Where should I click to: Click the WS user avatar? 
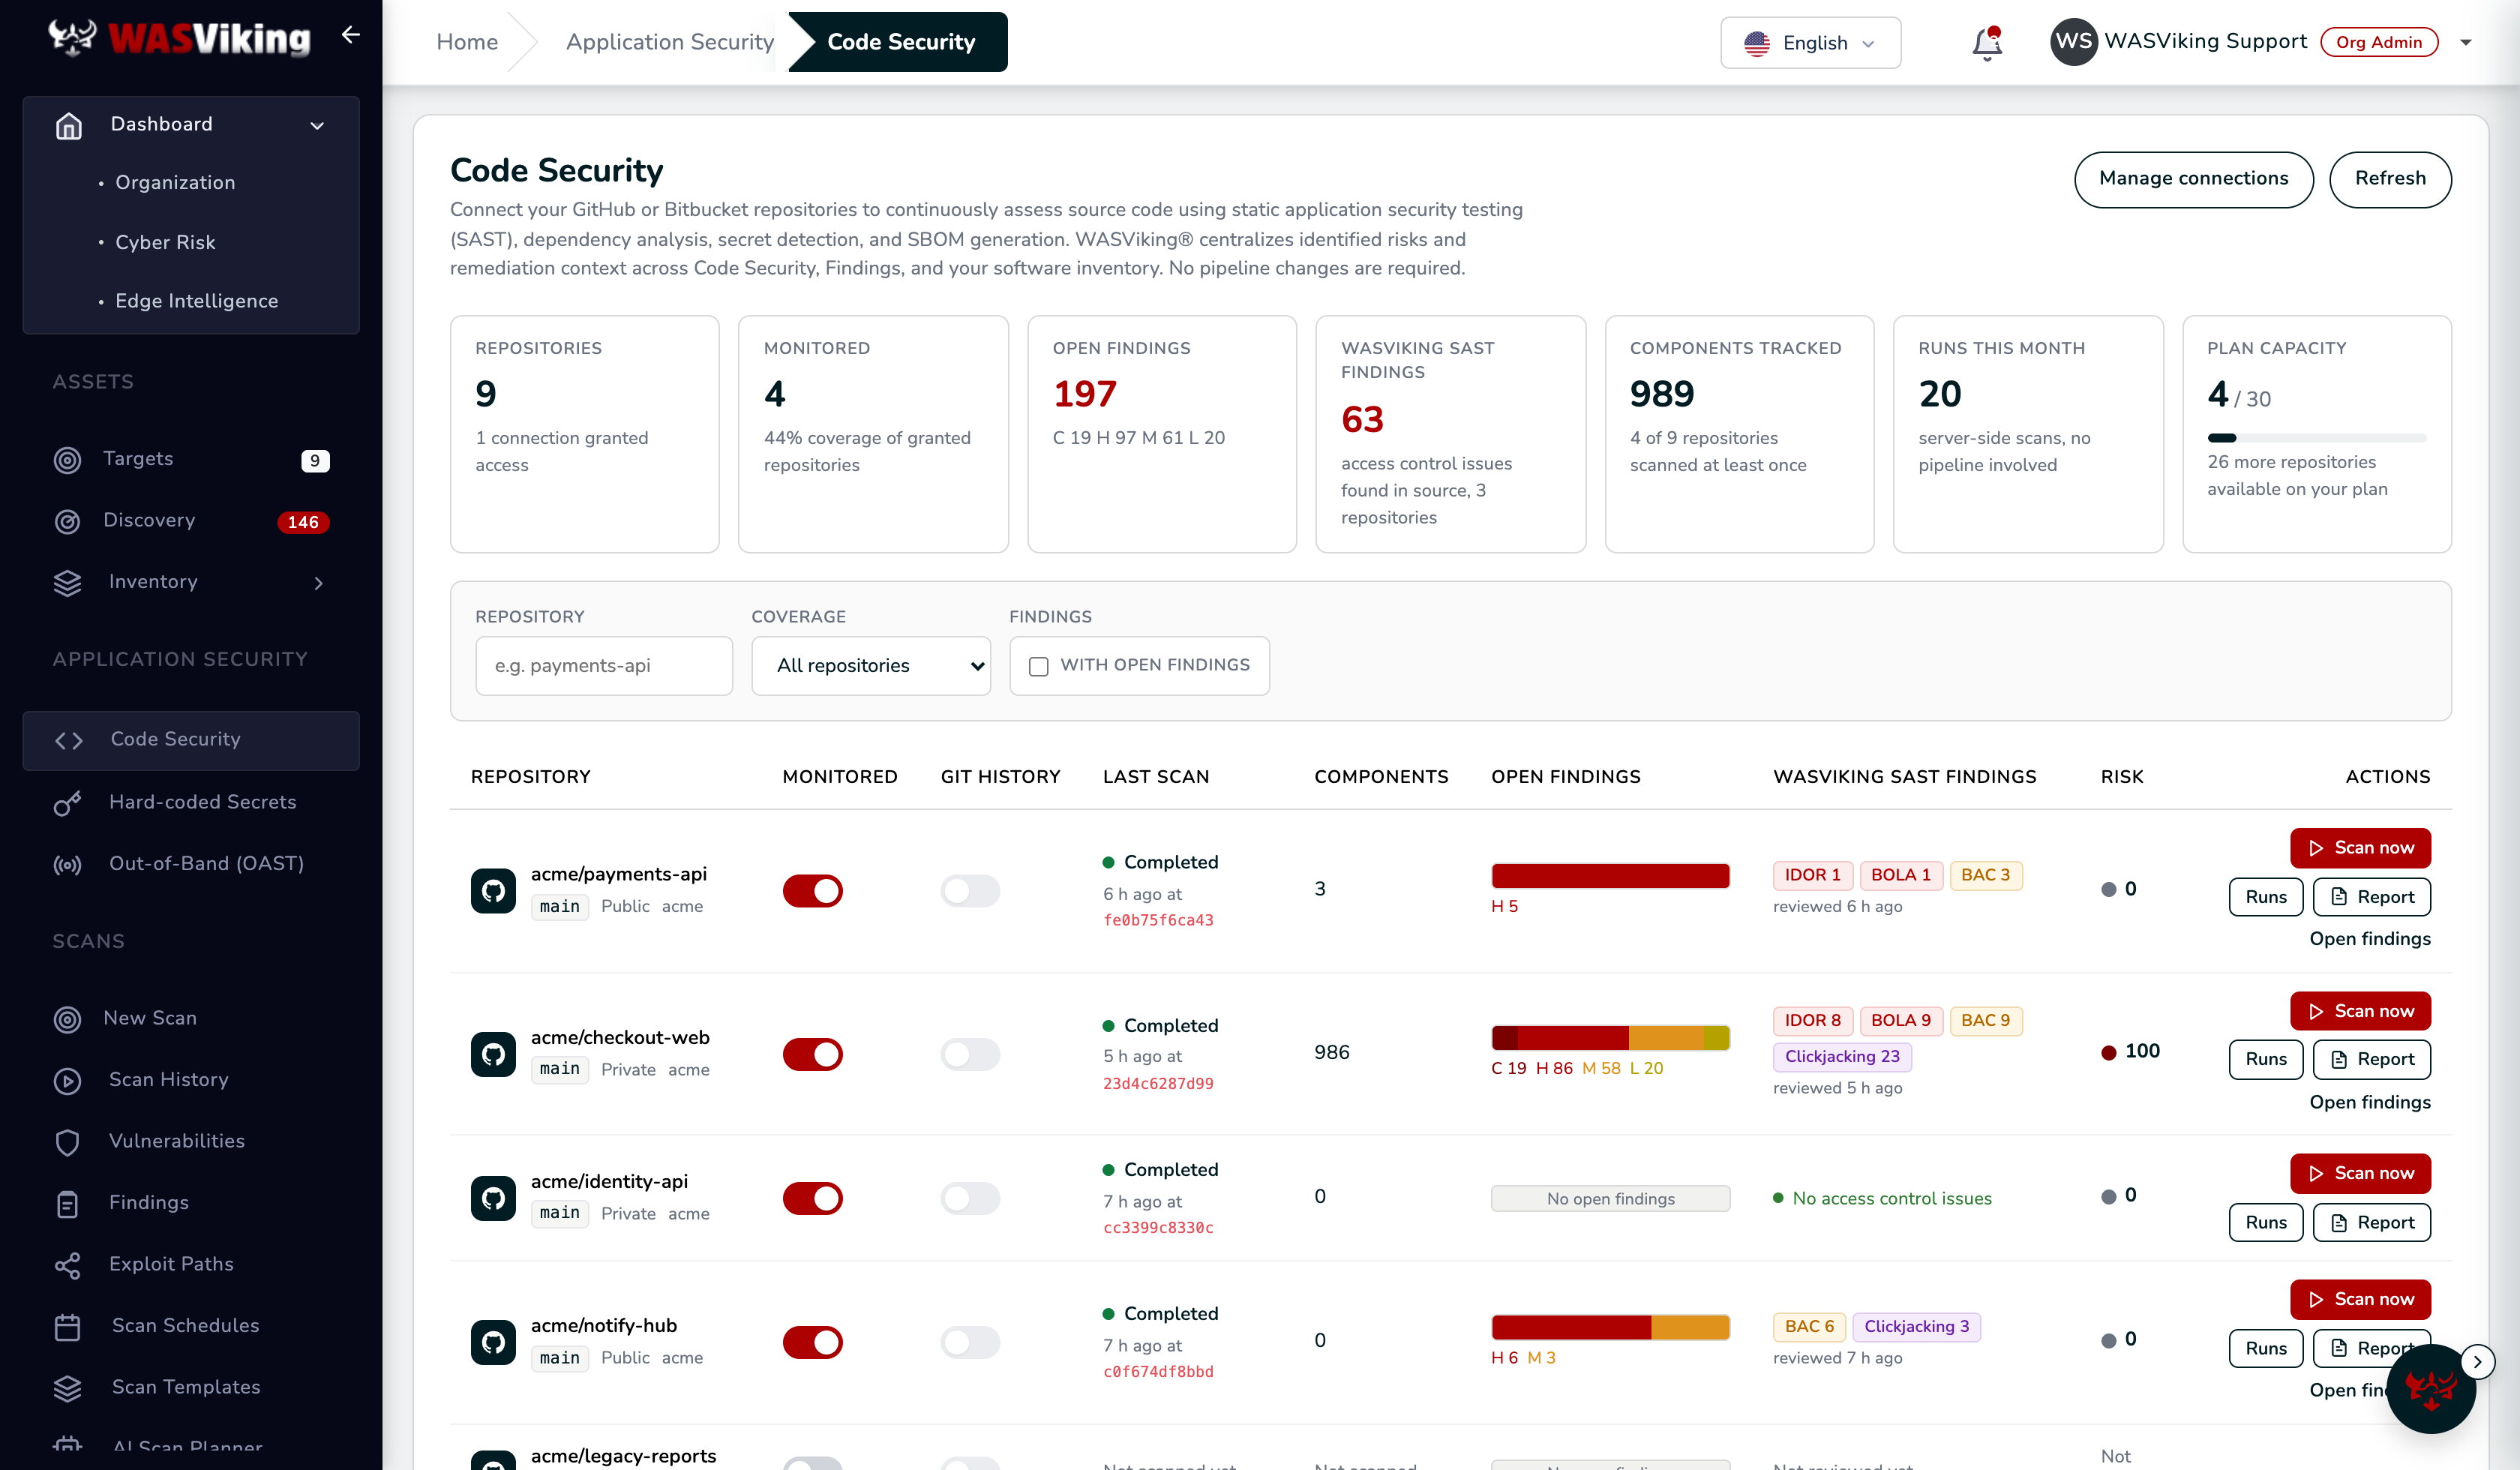point(2073,42)
